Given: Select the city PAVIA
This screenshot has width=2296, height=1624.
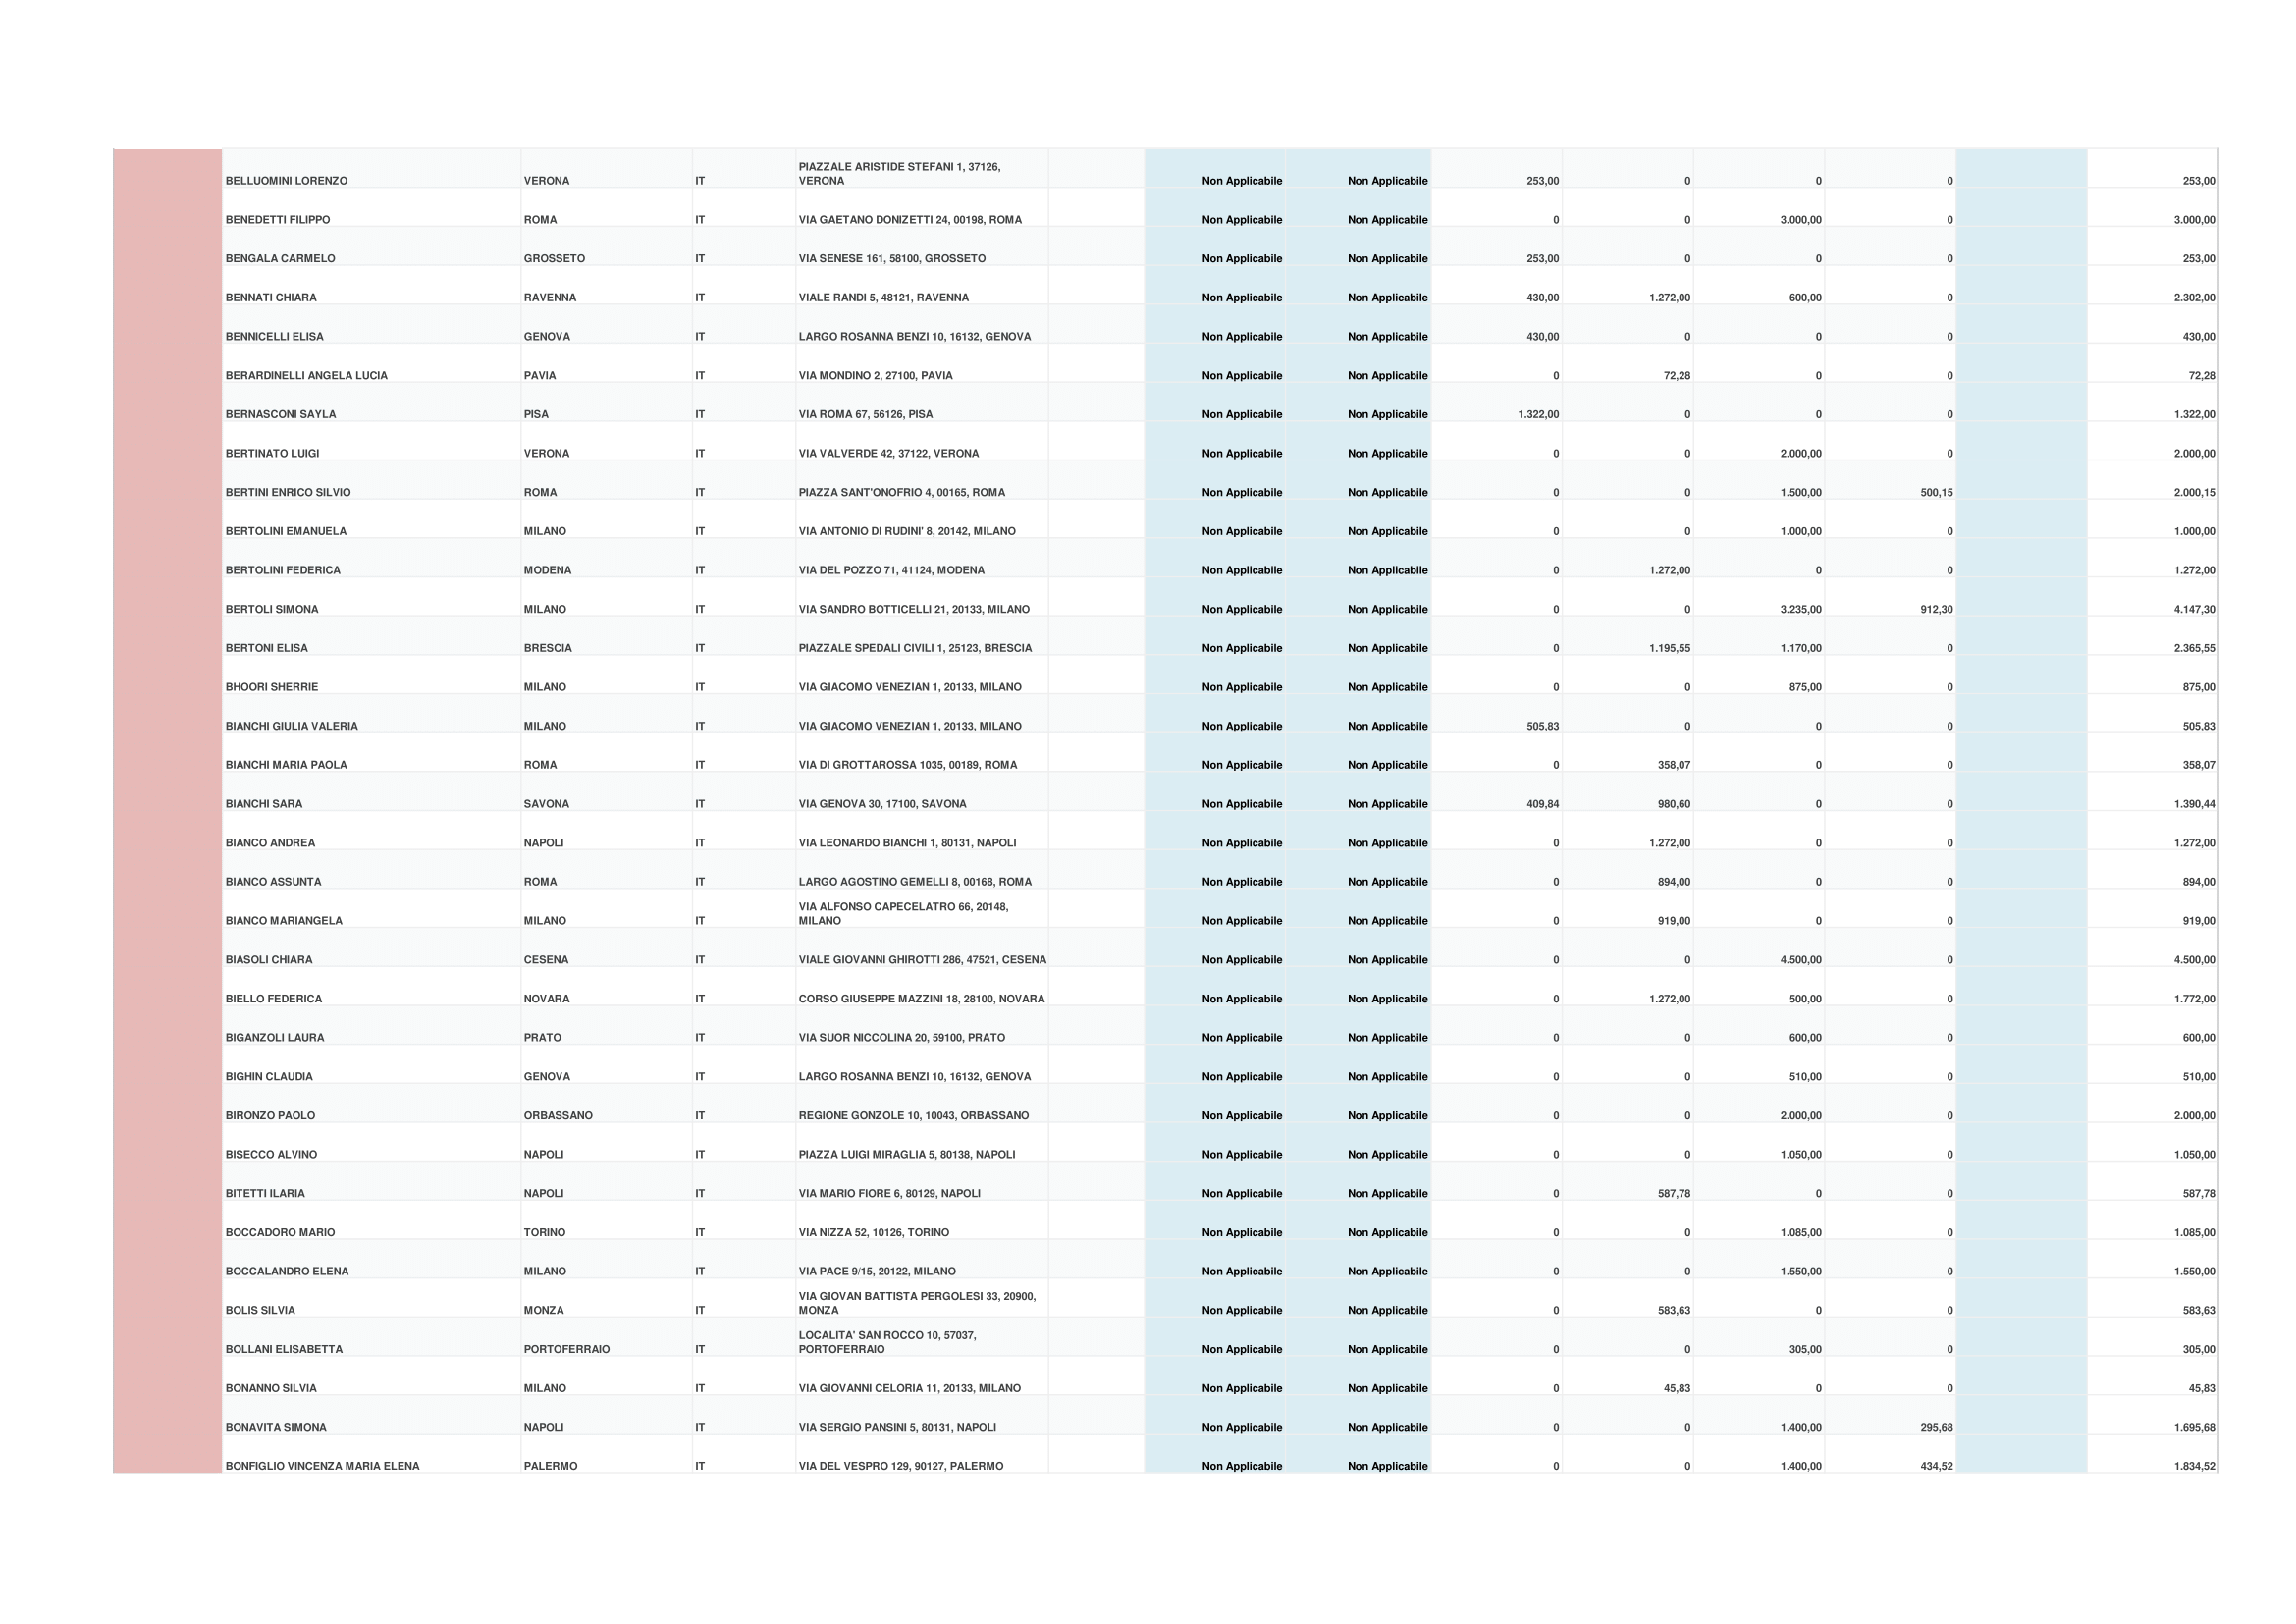Looking at the screenshot, I should pos(539,376).
